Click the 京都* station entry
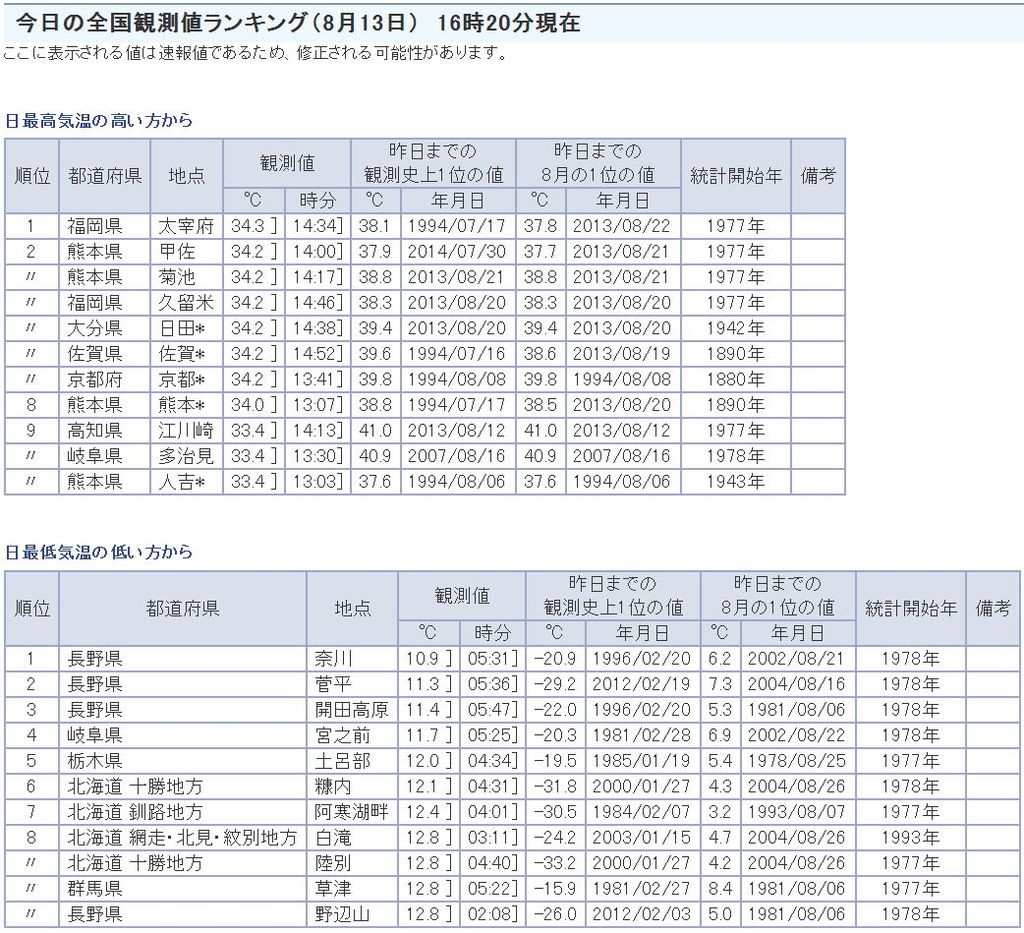1024x933 pixels. click(186, 379)
